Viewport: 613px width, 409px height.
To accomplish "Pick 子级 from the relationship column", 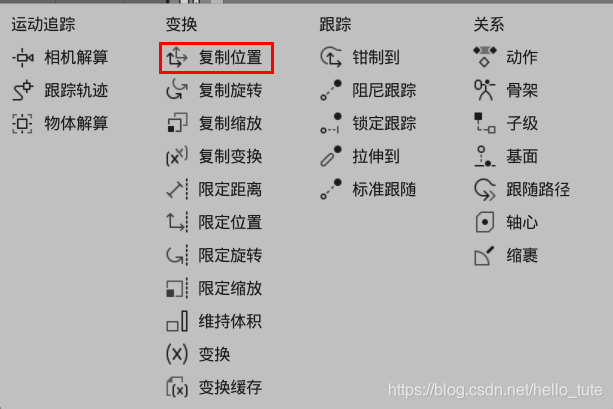I will (x=506, y=124).
